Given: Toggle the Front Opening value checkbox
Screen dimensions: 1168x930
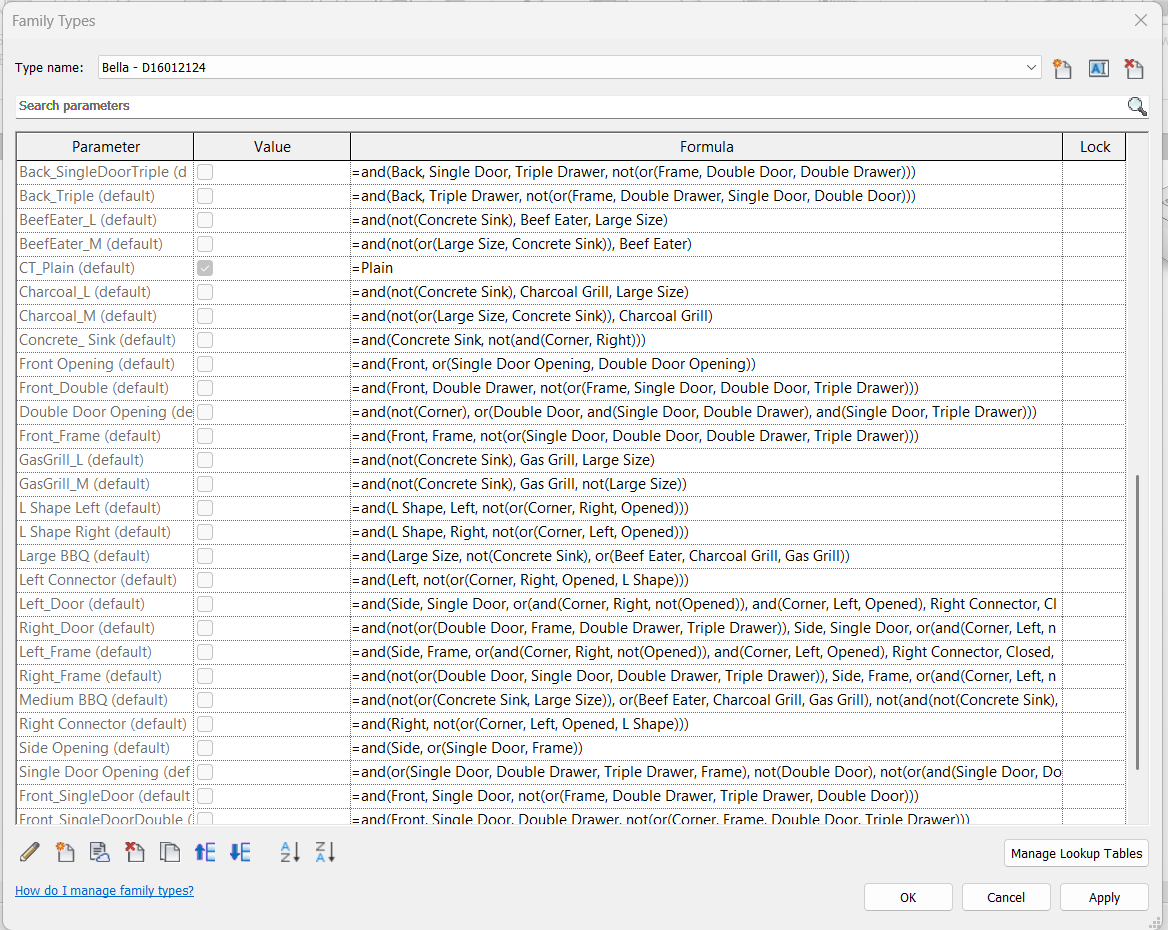Looking at the screenshot, I should (x=205, y=364).
